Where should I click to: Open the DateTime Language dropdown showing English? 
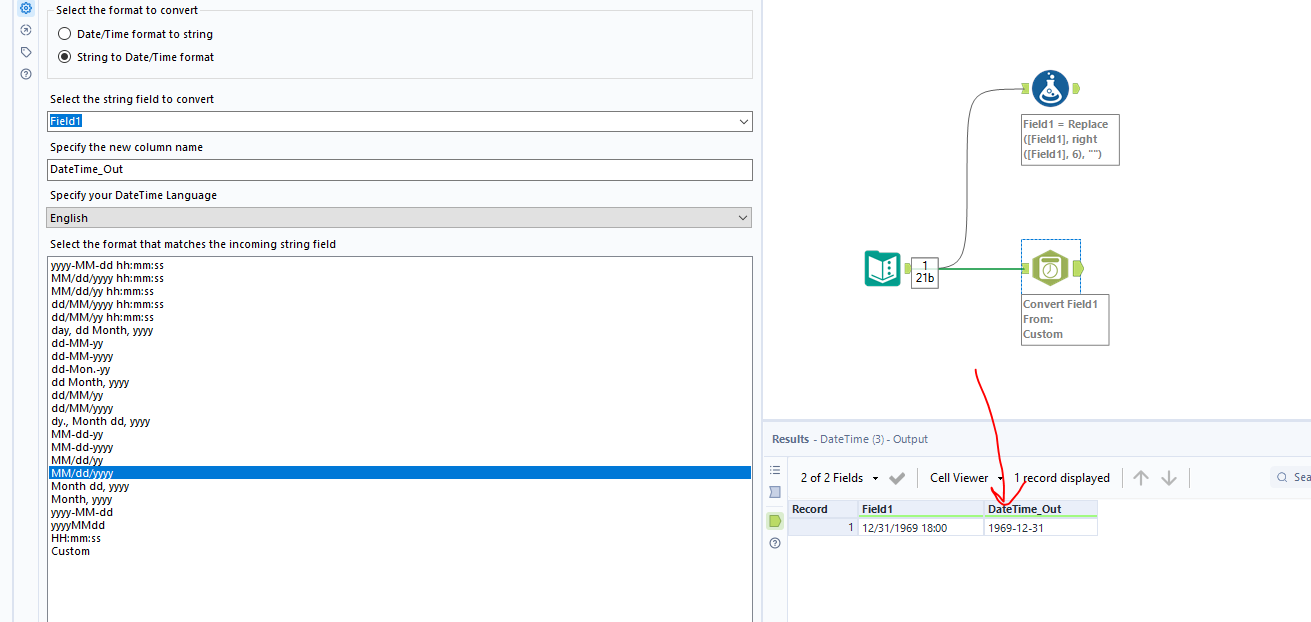(743, 217)
